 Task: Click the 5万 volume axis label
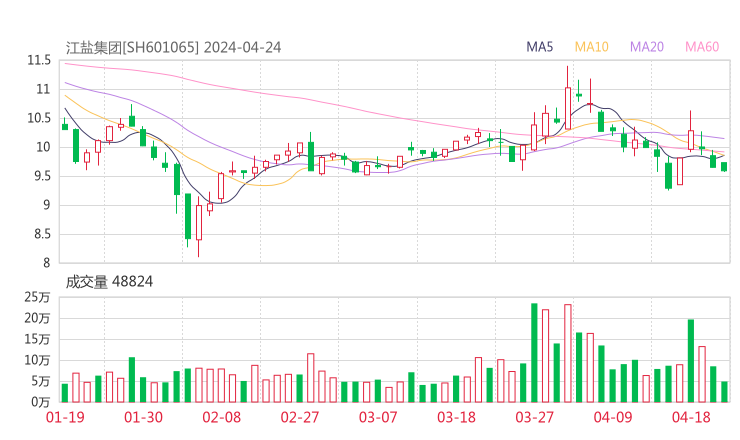(x=41, y=381)
